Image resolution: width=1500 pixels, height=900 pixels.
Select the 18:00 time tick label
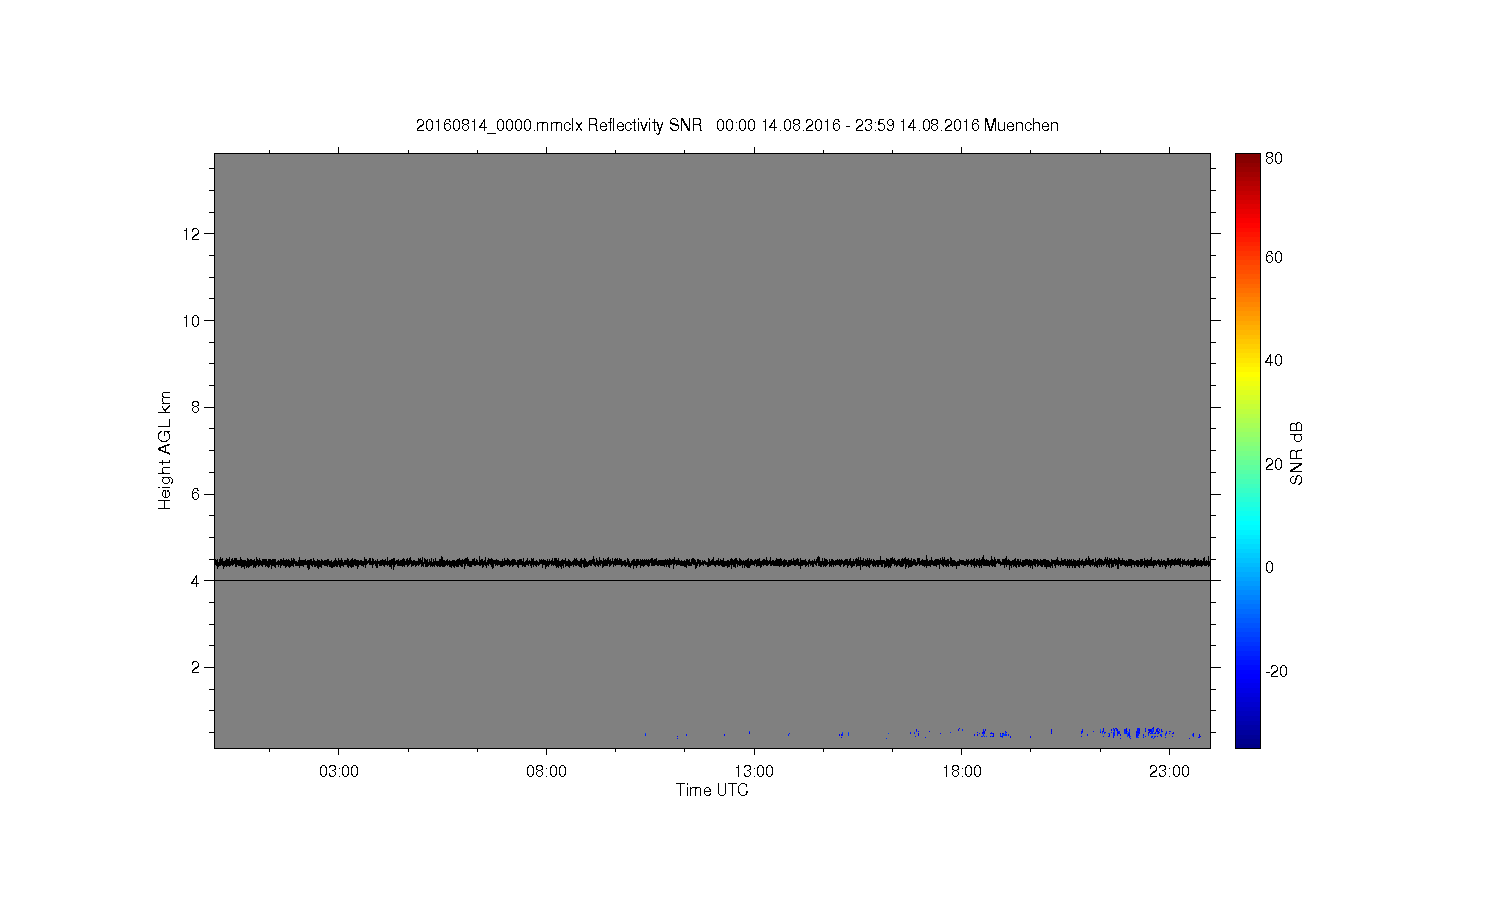point(961,772)
